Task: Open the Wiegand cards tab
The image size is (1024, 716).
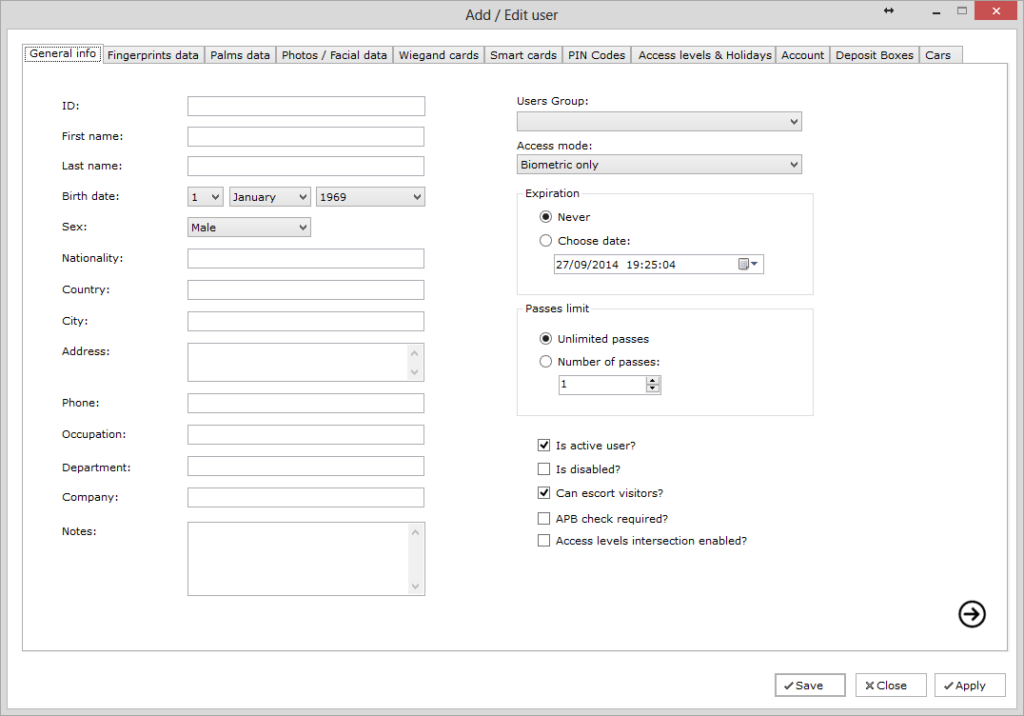Action: point(438,55)
